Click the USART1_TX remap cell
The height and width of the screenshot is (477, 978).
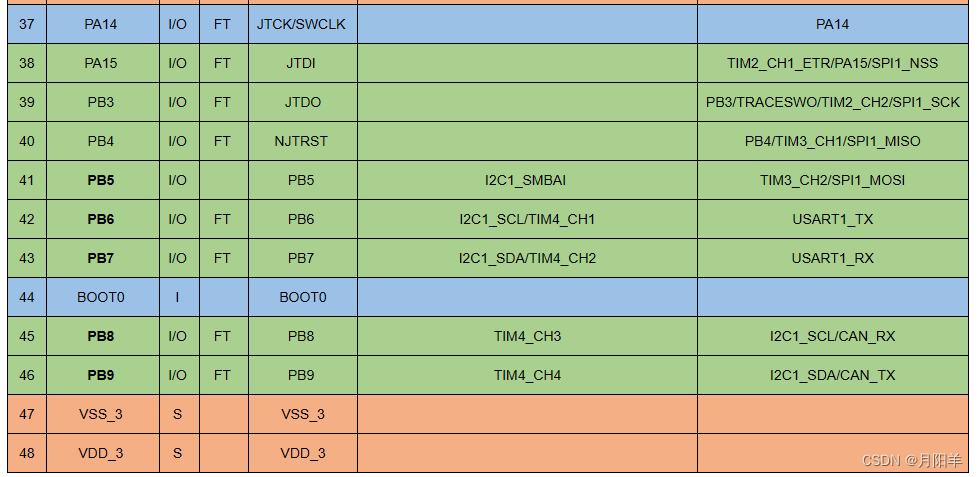pos(832,219)
